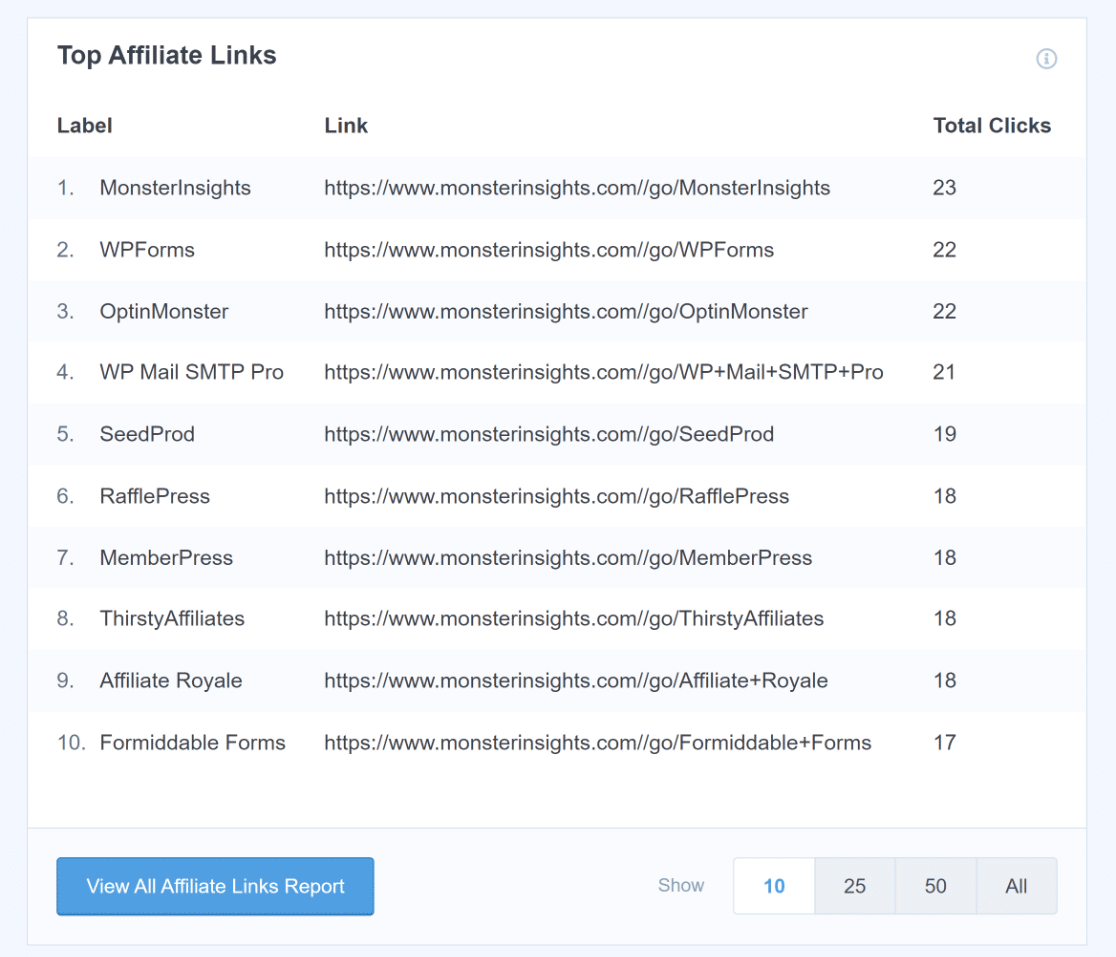The height and width of the screenshot is (957, 1116).
Task: Click the MonsterInsights label in row 1
Action: coord(175,188)
